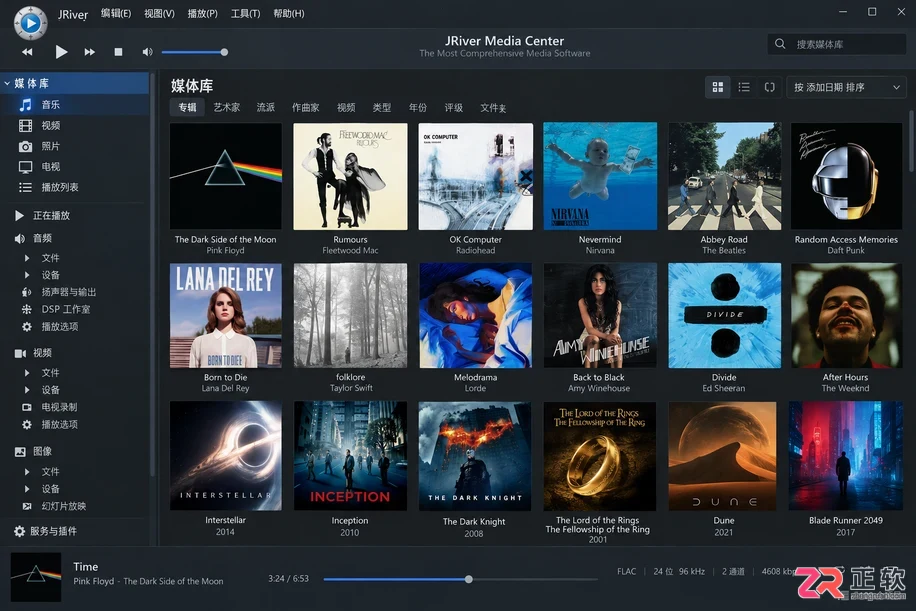Open 服务与插件 gear in the sidebar

(x=19, y=532)
